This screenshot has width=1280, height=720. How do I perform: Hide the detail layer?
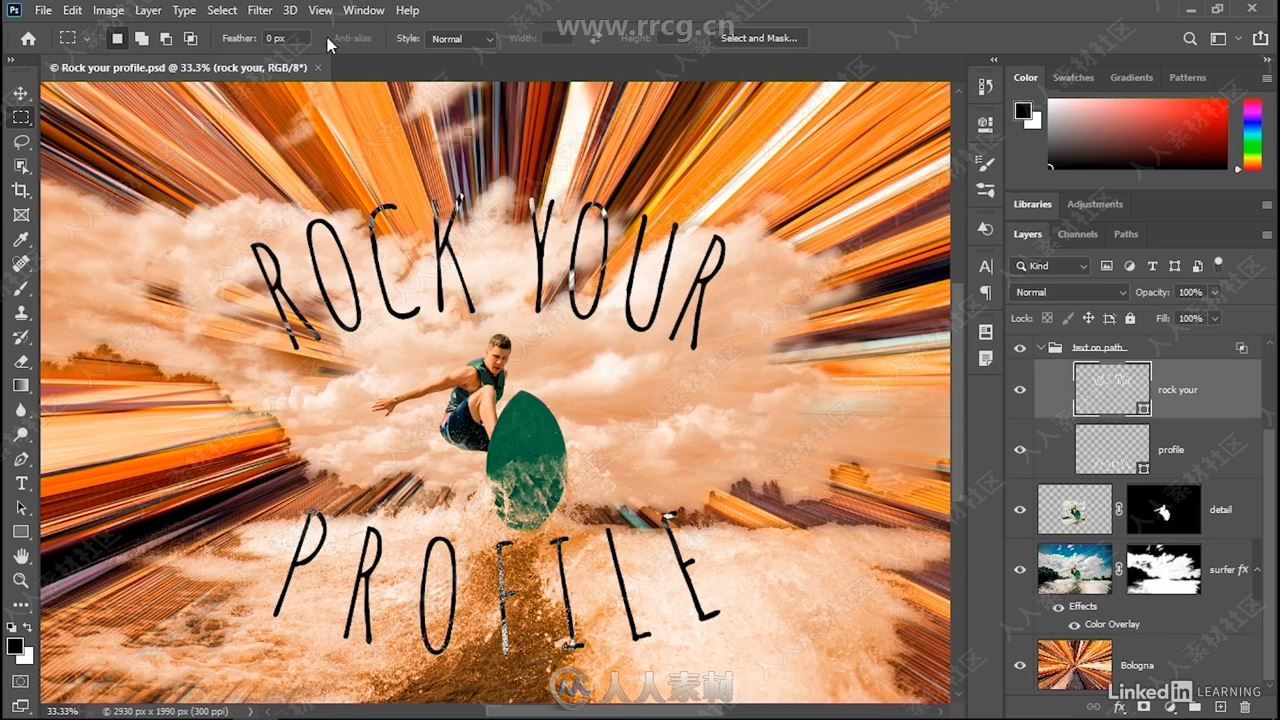tap(1020, 510)
